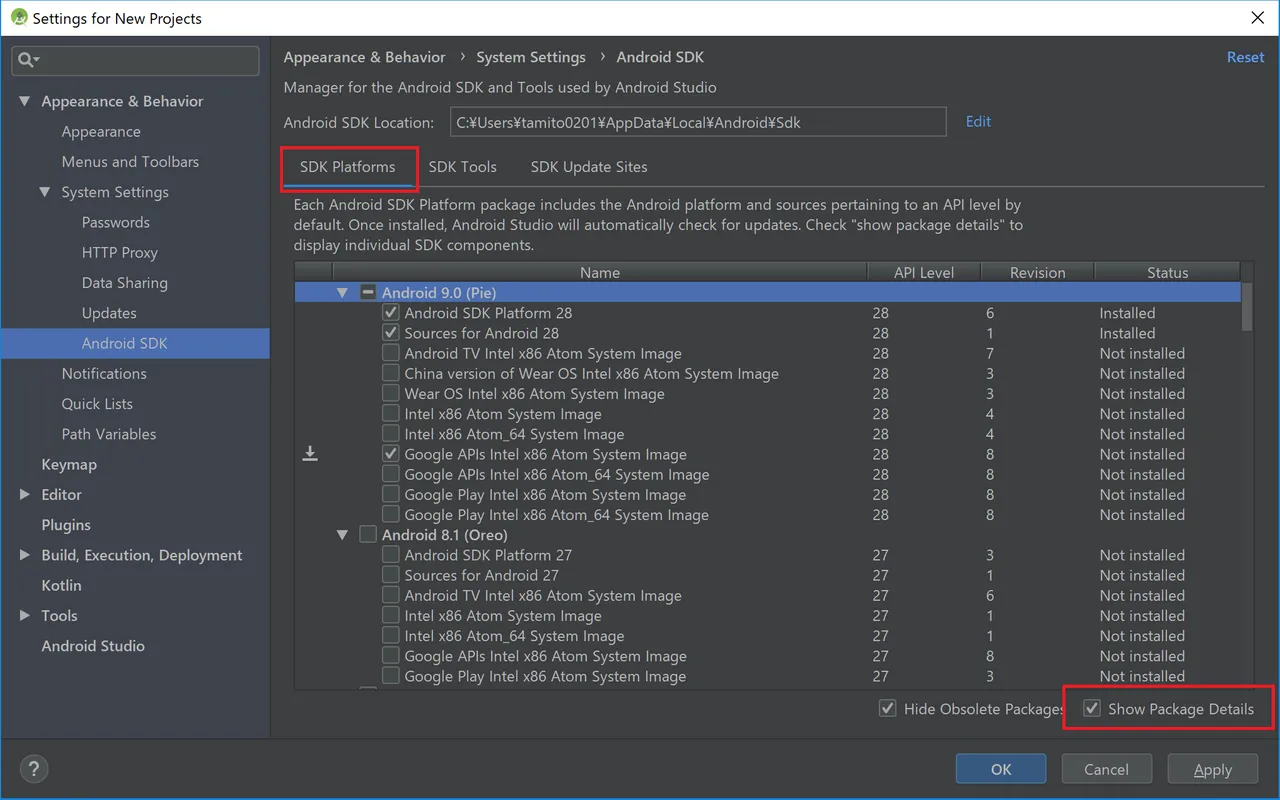Screen dimensions: 1280x800
Task: Check Intel x86 Atom_64 System Image API 28
Action: (x=391, y=434)
